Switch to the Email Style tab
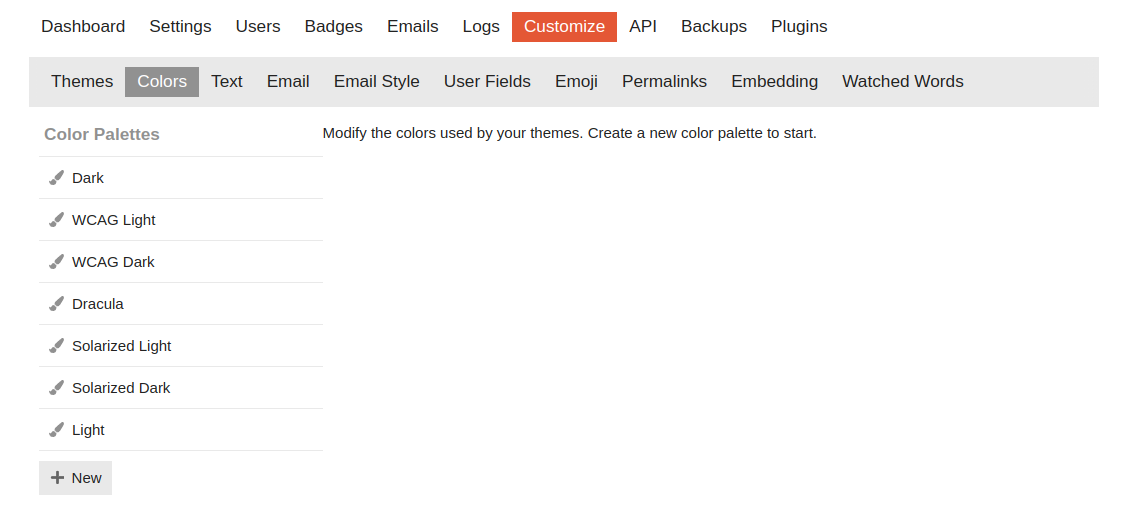 pos(377,82)
